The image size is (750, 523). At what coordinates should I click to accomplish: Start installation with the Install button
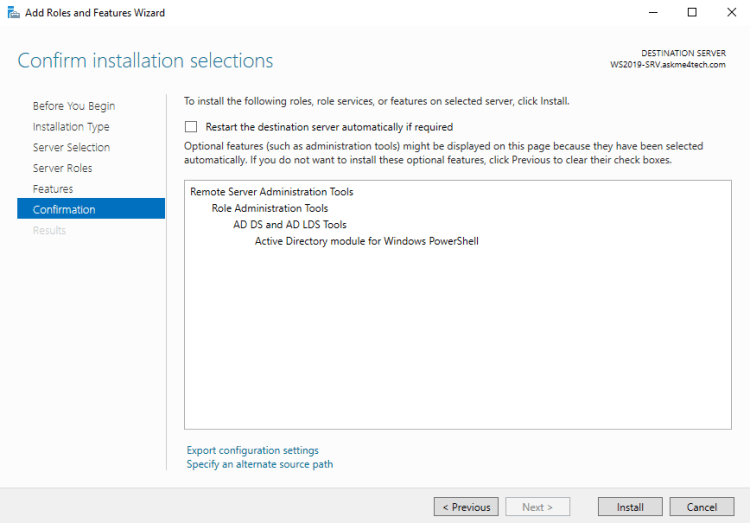[x=630, y=507]
